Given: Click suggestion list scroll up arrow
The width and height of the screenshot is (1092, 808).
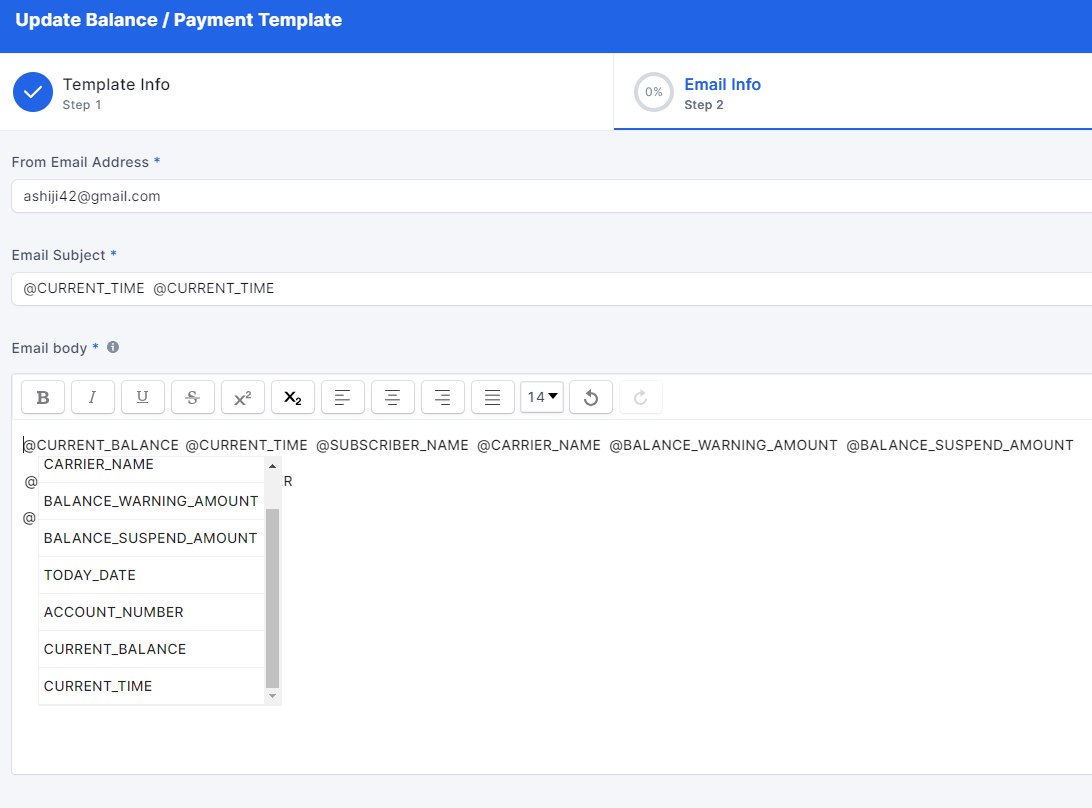Looking at the screenshot, I should pos(272,466).
